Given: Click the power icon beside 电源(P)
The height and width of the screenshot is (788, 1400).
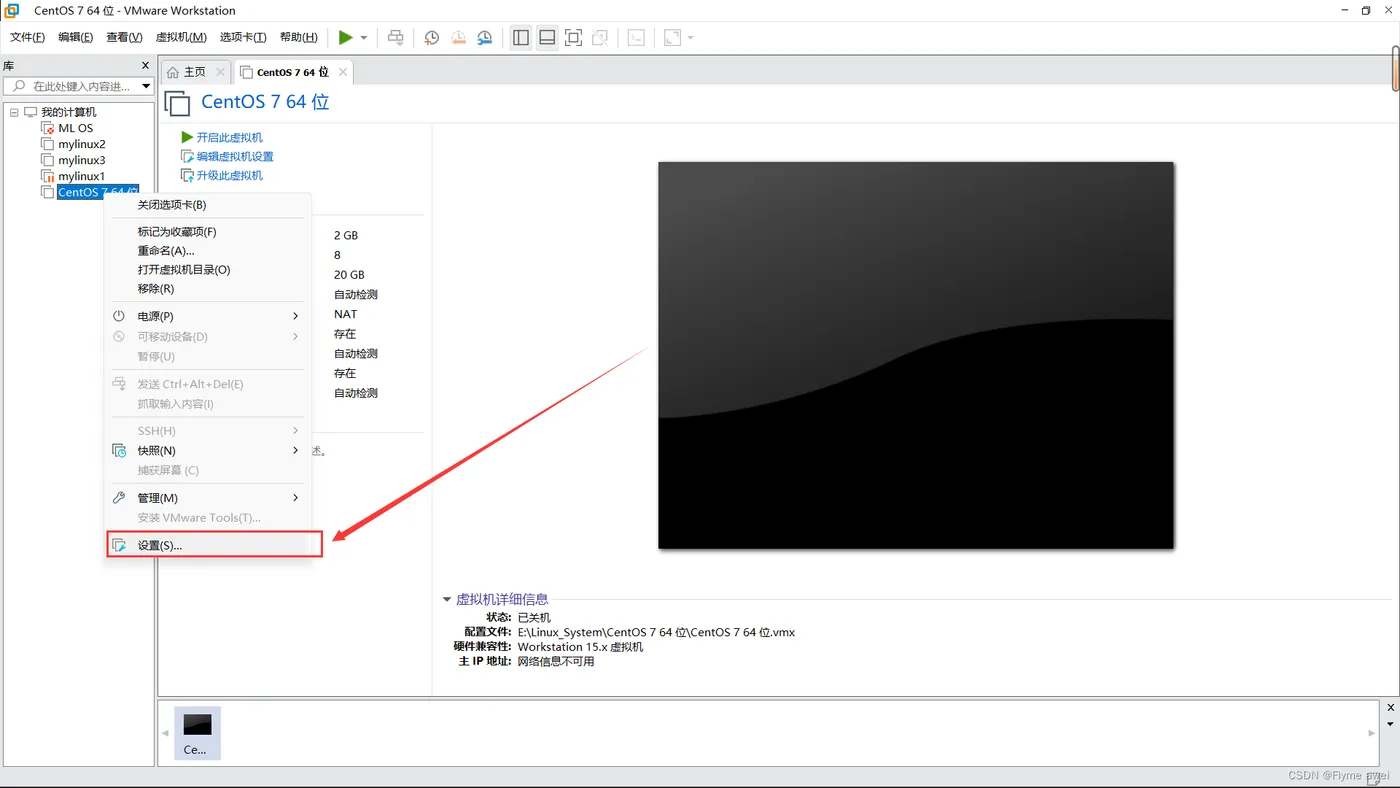Looking at the screenshot, I should pos(119,316).
